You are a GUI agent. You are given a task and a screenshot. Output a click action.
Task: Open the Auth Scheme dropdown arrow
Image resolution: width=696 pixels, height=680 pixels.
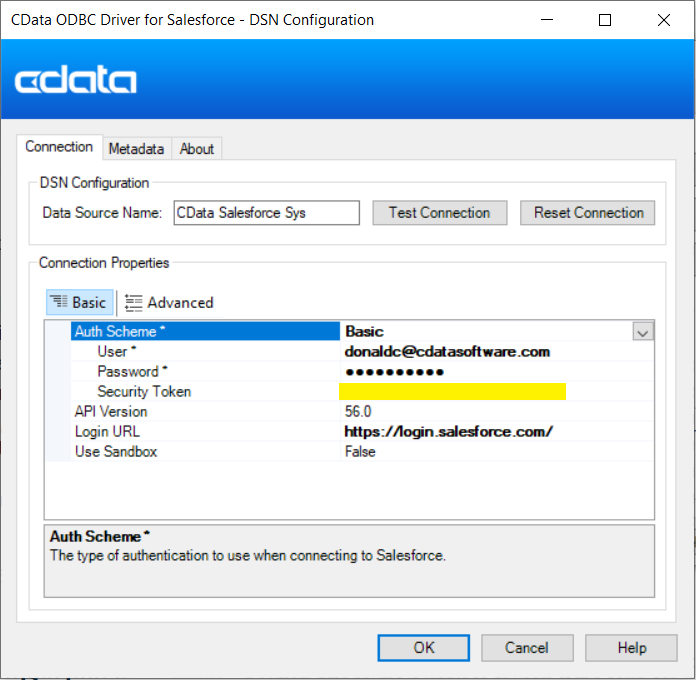[x=643, y=332]
